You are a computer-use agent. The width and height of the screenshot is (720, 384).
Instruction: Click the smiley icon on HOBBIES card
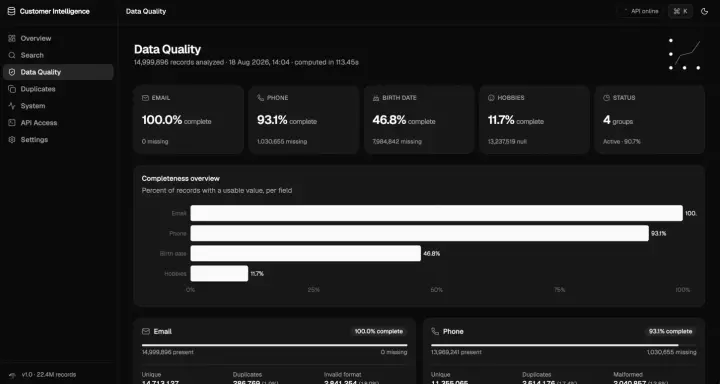491,98
